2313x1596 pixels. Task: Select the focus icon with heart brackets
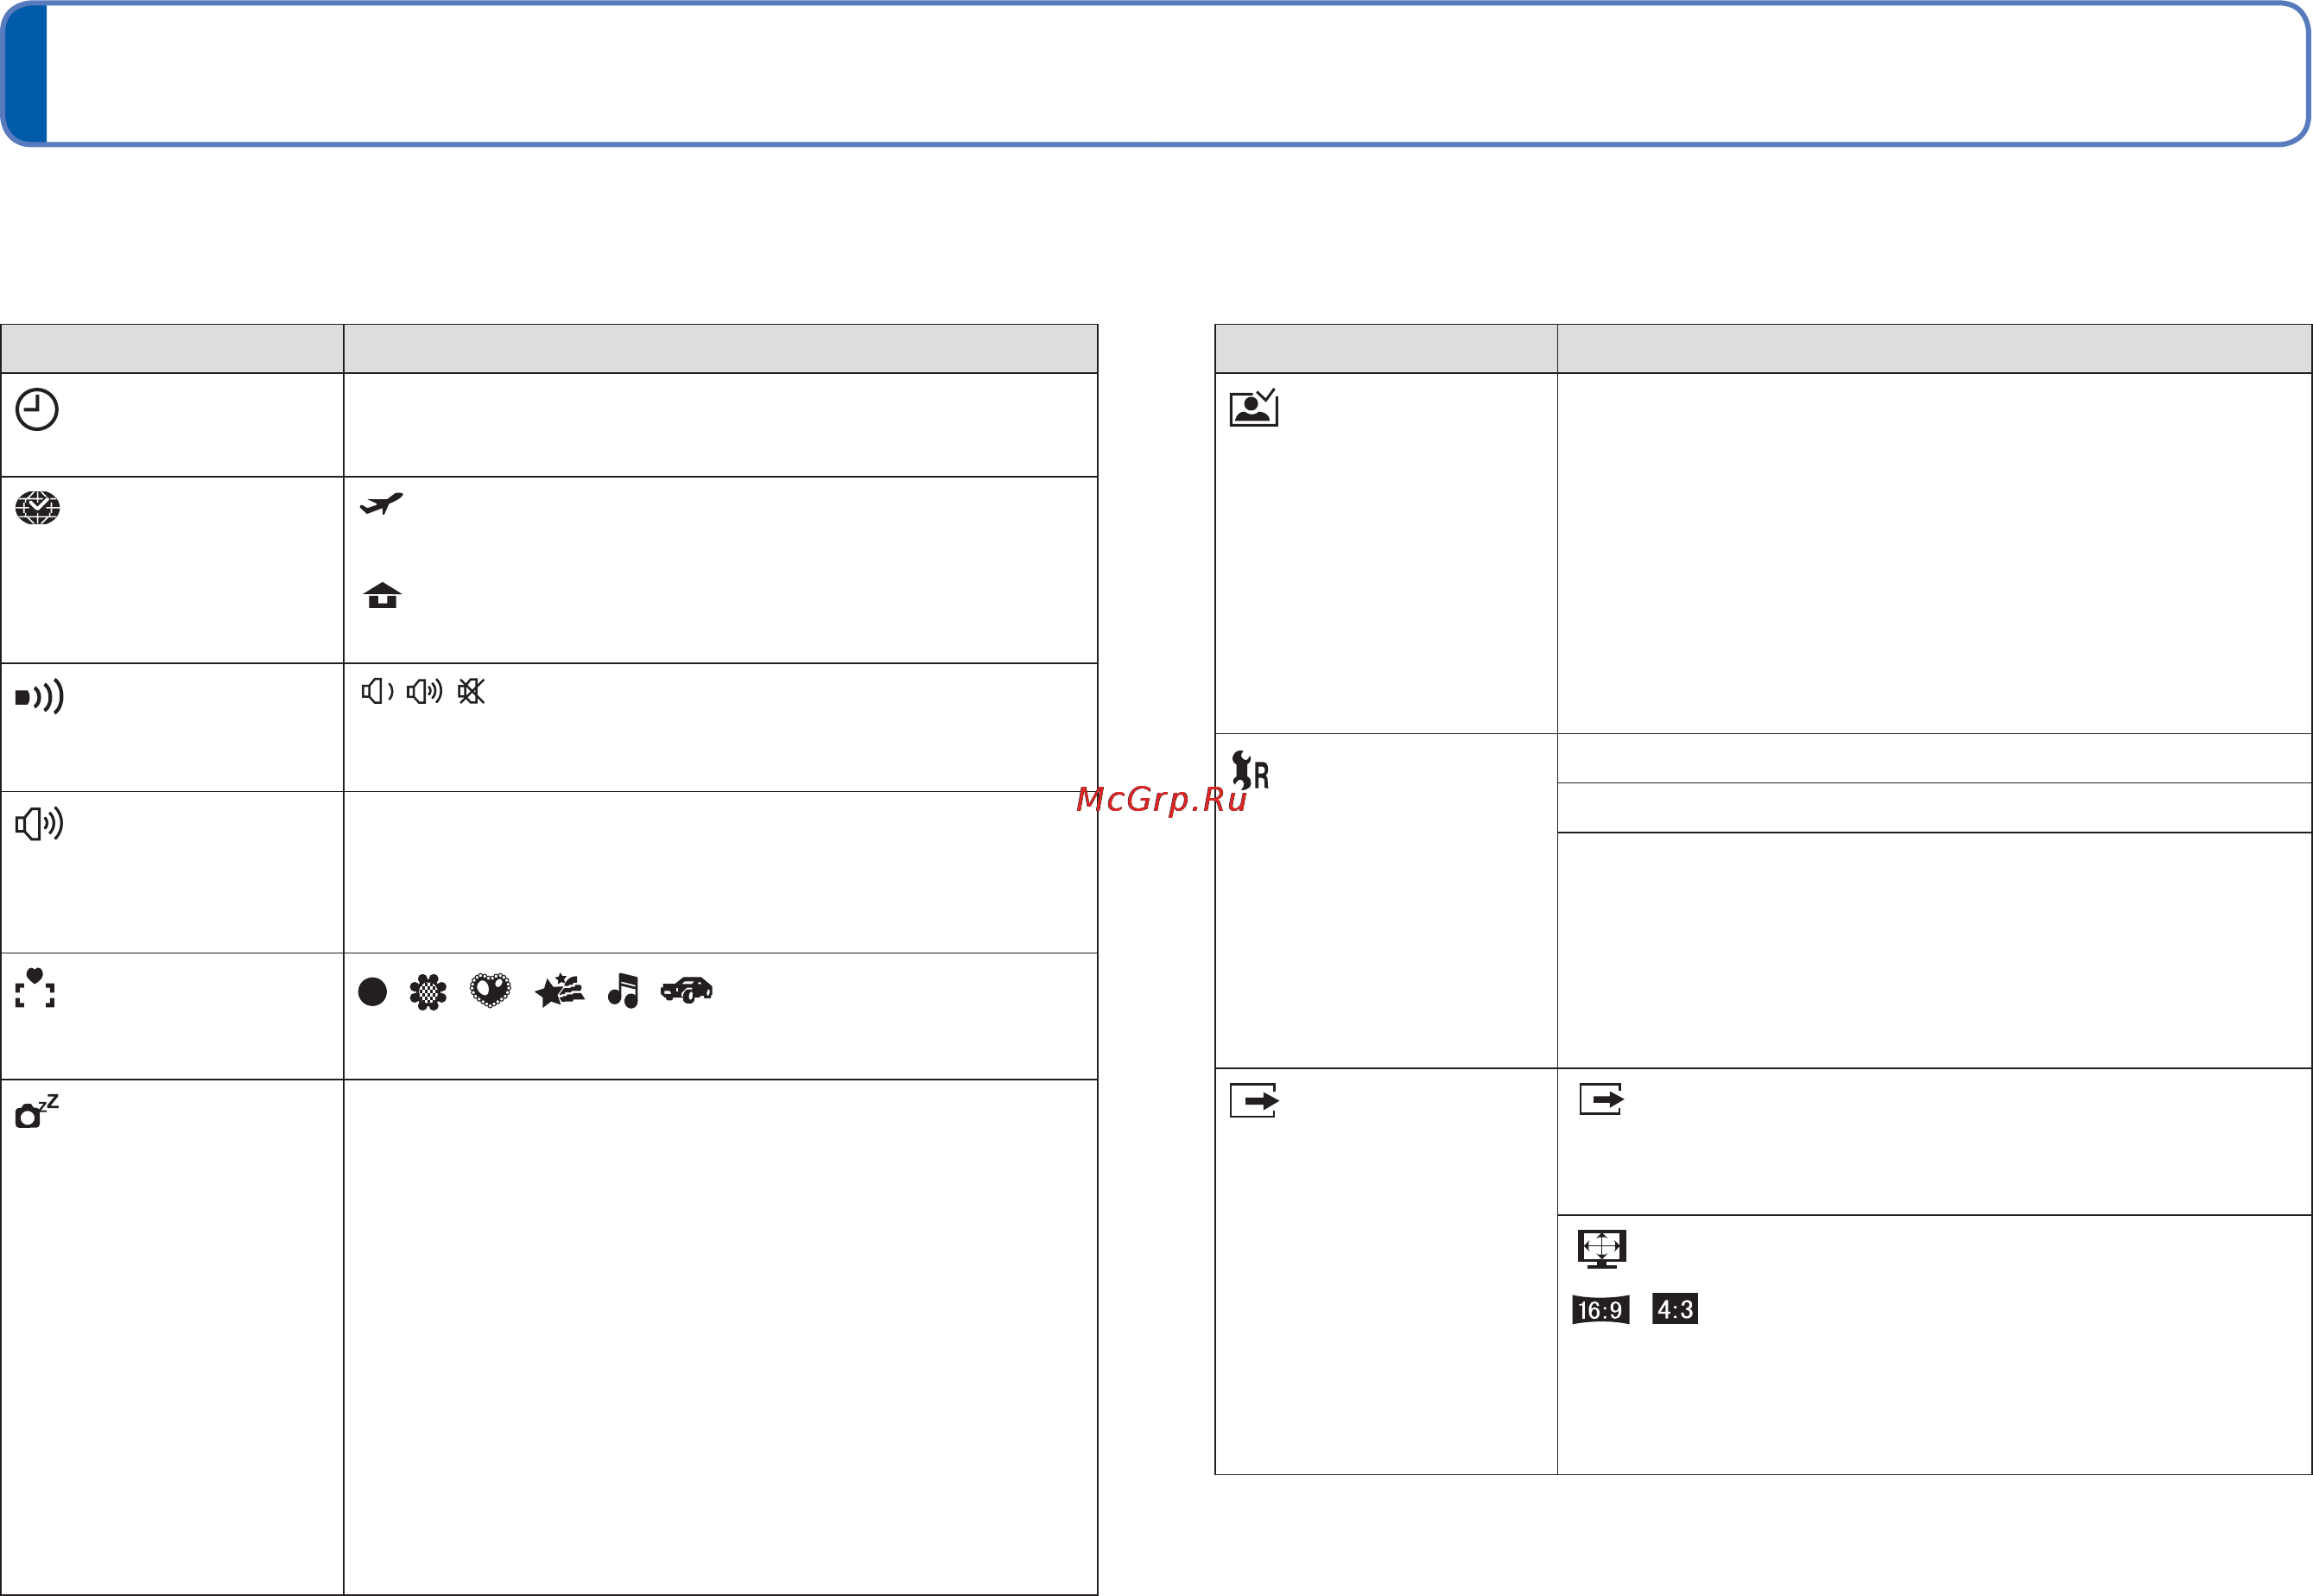35,987
